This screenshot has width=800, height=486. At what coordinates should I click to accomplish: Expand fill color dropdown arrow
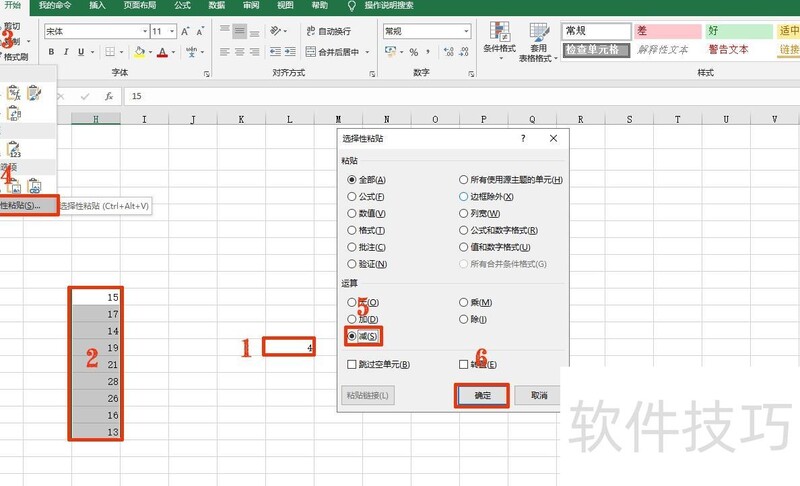(x=150, y=52)
